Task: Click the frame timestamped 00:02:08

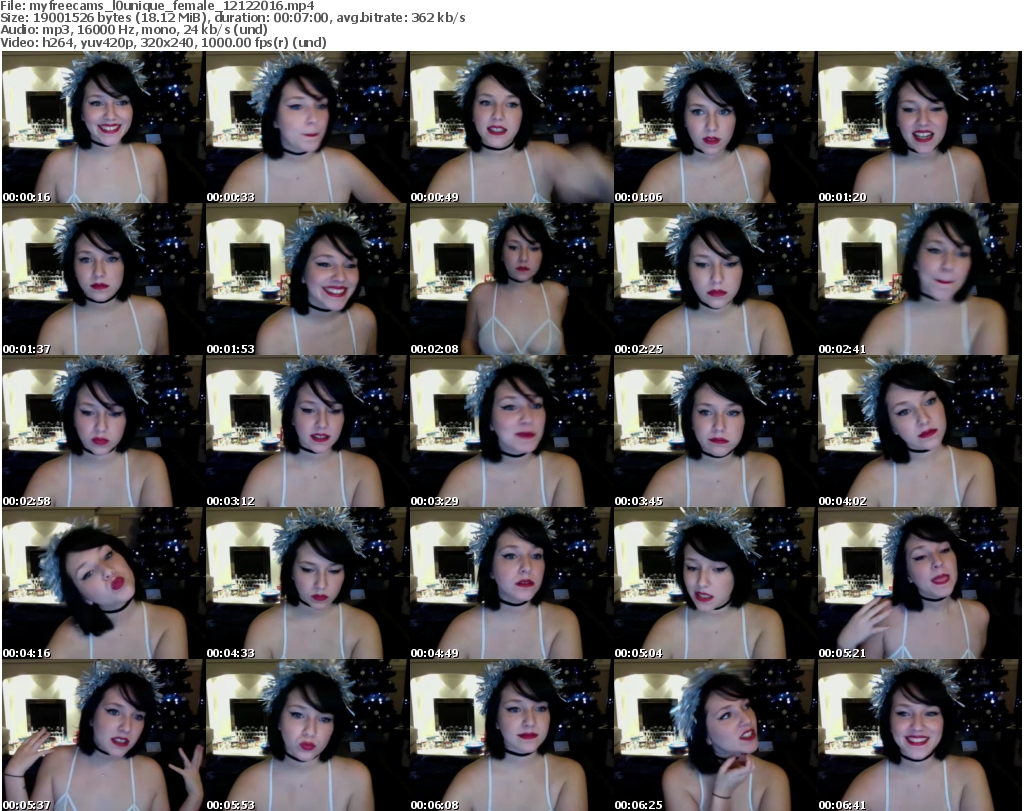Action: [x=511, y=279]
